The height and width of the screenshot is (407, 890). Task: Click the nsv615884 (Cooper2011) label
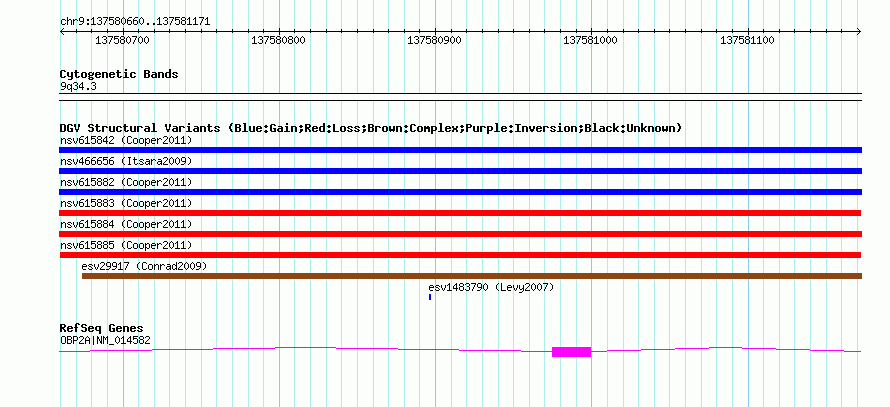point(126,224)
